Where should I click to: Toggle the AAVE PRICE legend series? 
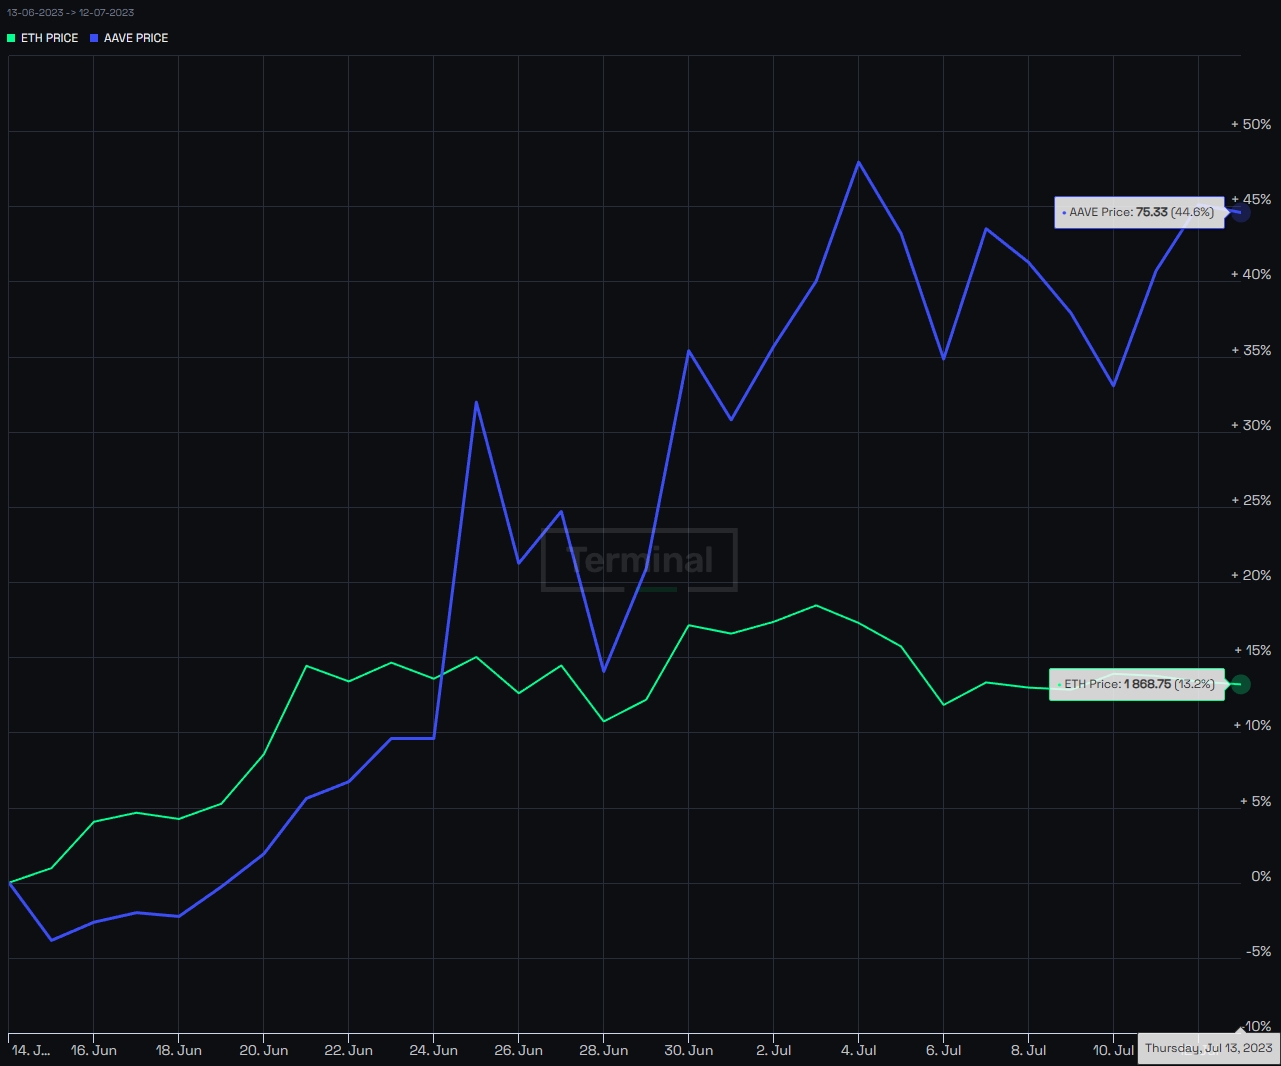(129, 38)
